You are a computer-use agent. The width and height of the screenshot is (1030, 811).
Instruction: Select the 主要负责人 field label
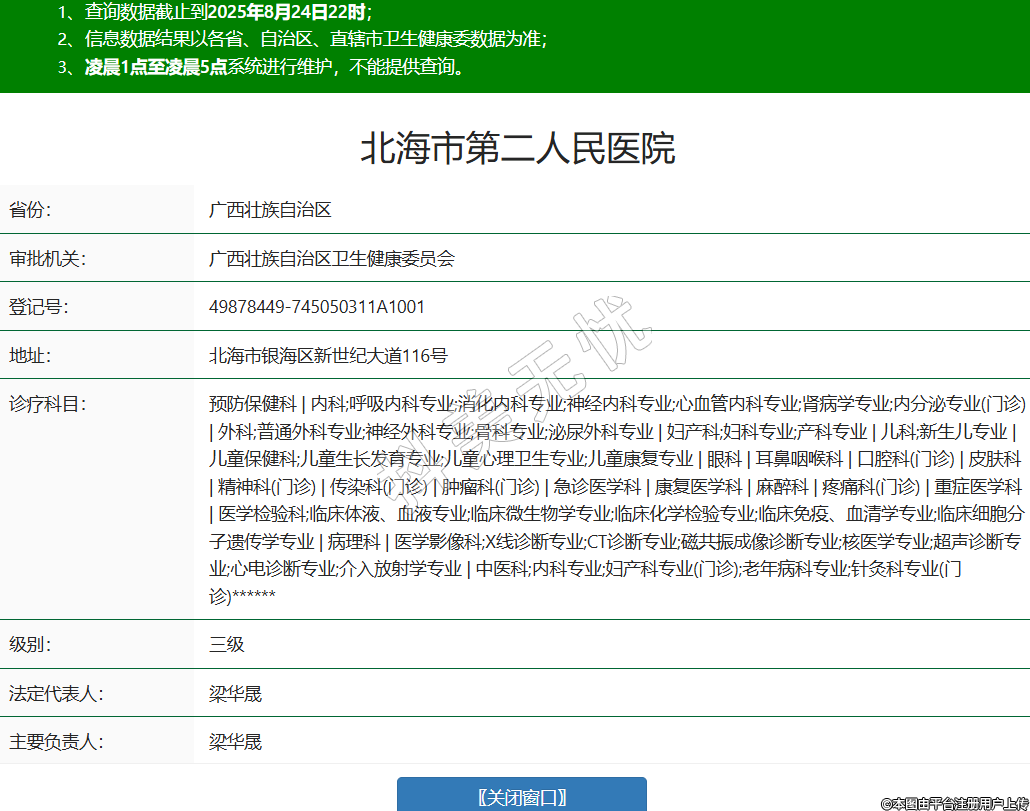point(55,742)
